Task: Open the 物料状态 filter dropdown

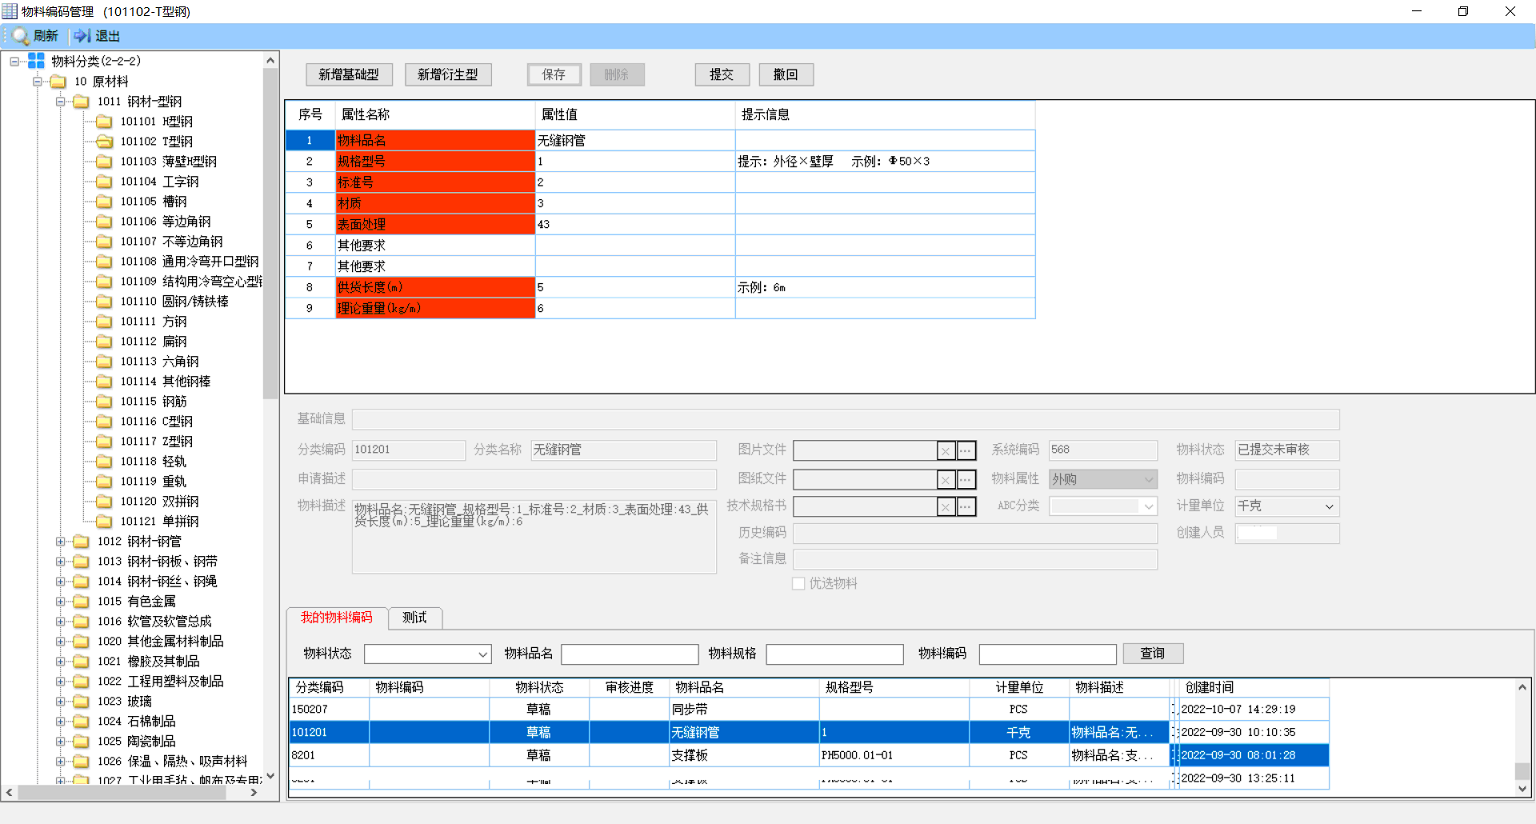Action: click(483, 654)
